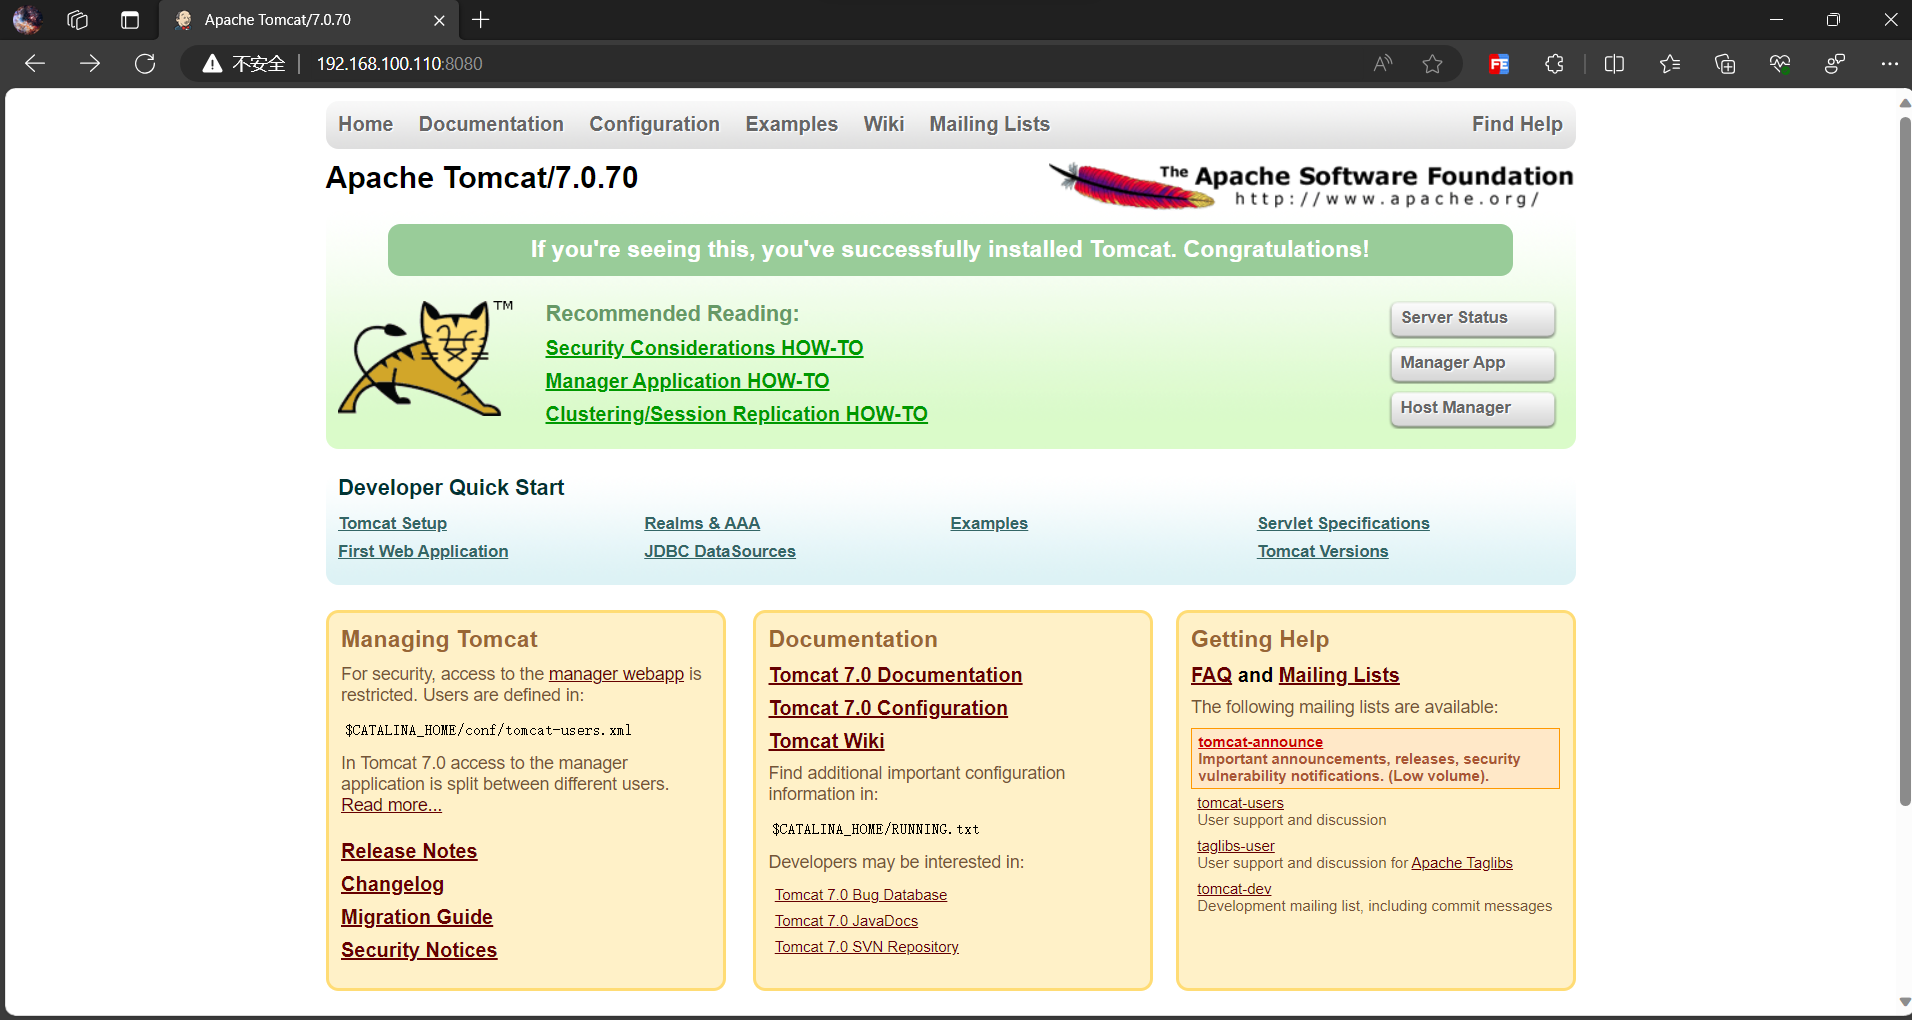The height and width of the screenshot is (1020, 1912).
Task: Open Home in the navigation bar
Action: (365, 124)
